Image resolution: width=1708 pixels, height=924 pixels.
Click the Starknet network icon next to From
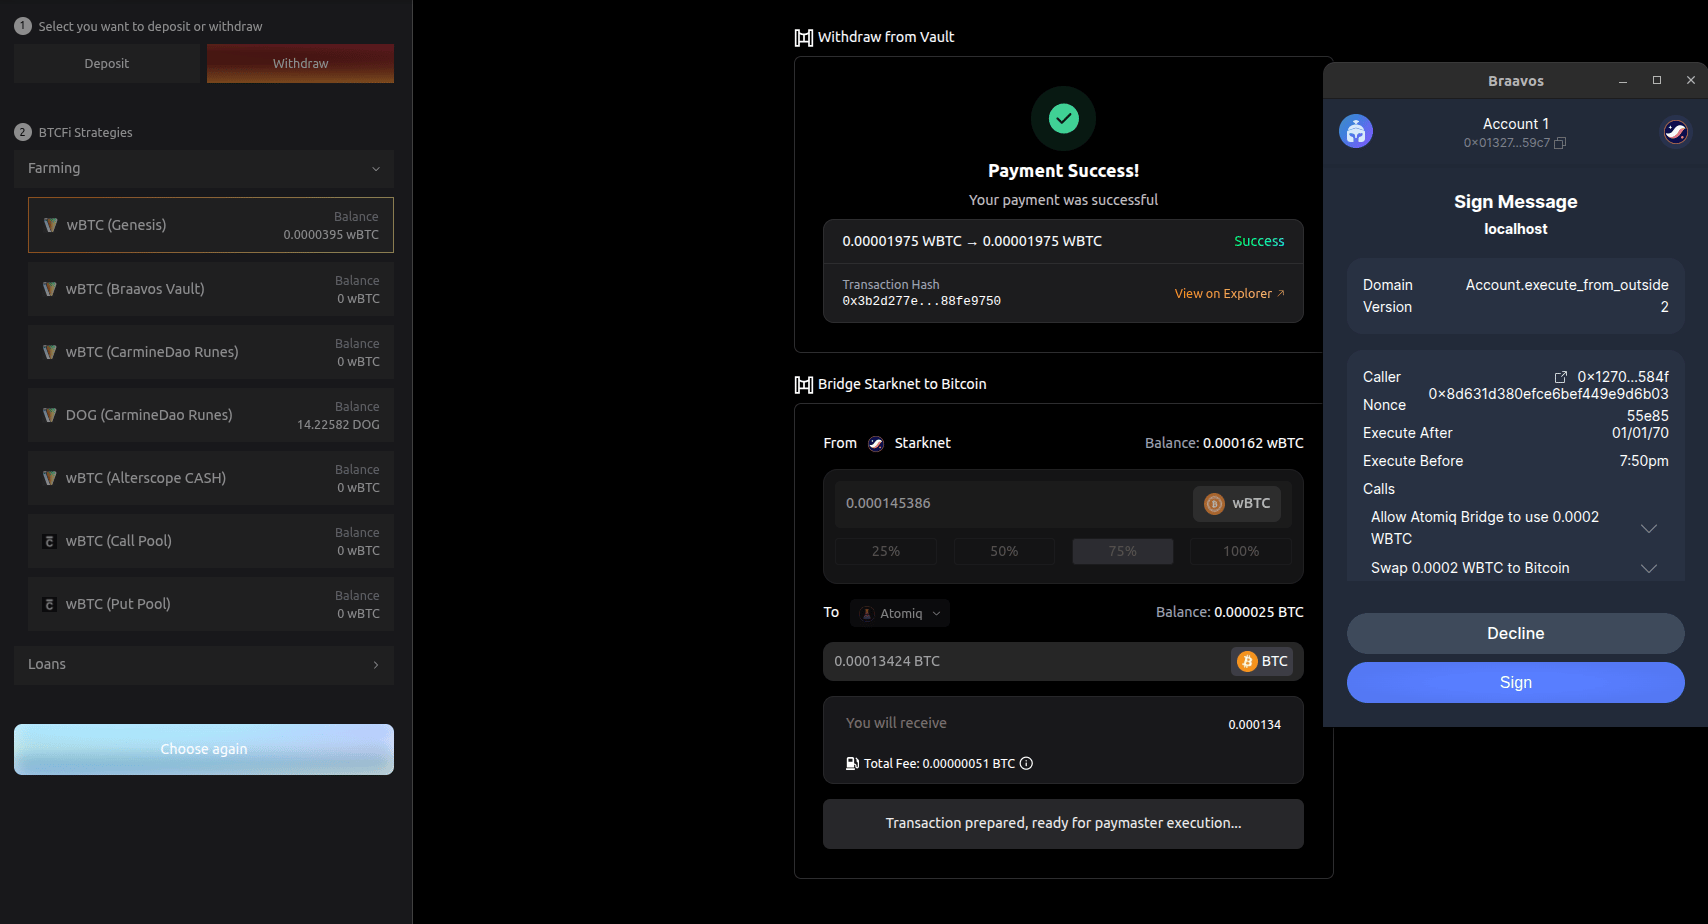pyautogui.click(x=876, y=444)
